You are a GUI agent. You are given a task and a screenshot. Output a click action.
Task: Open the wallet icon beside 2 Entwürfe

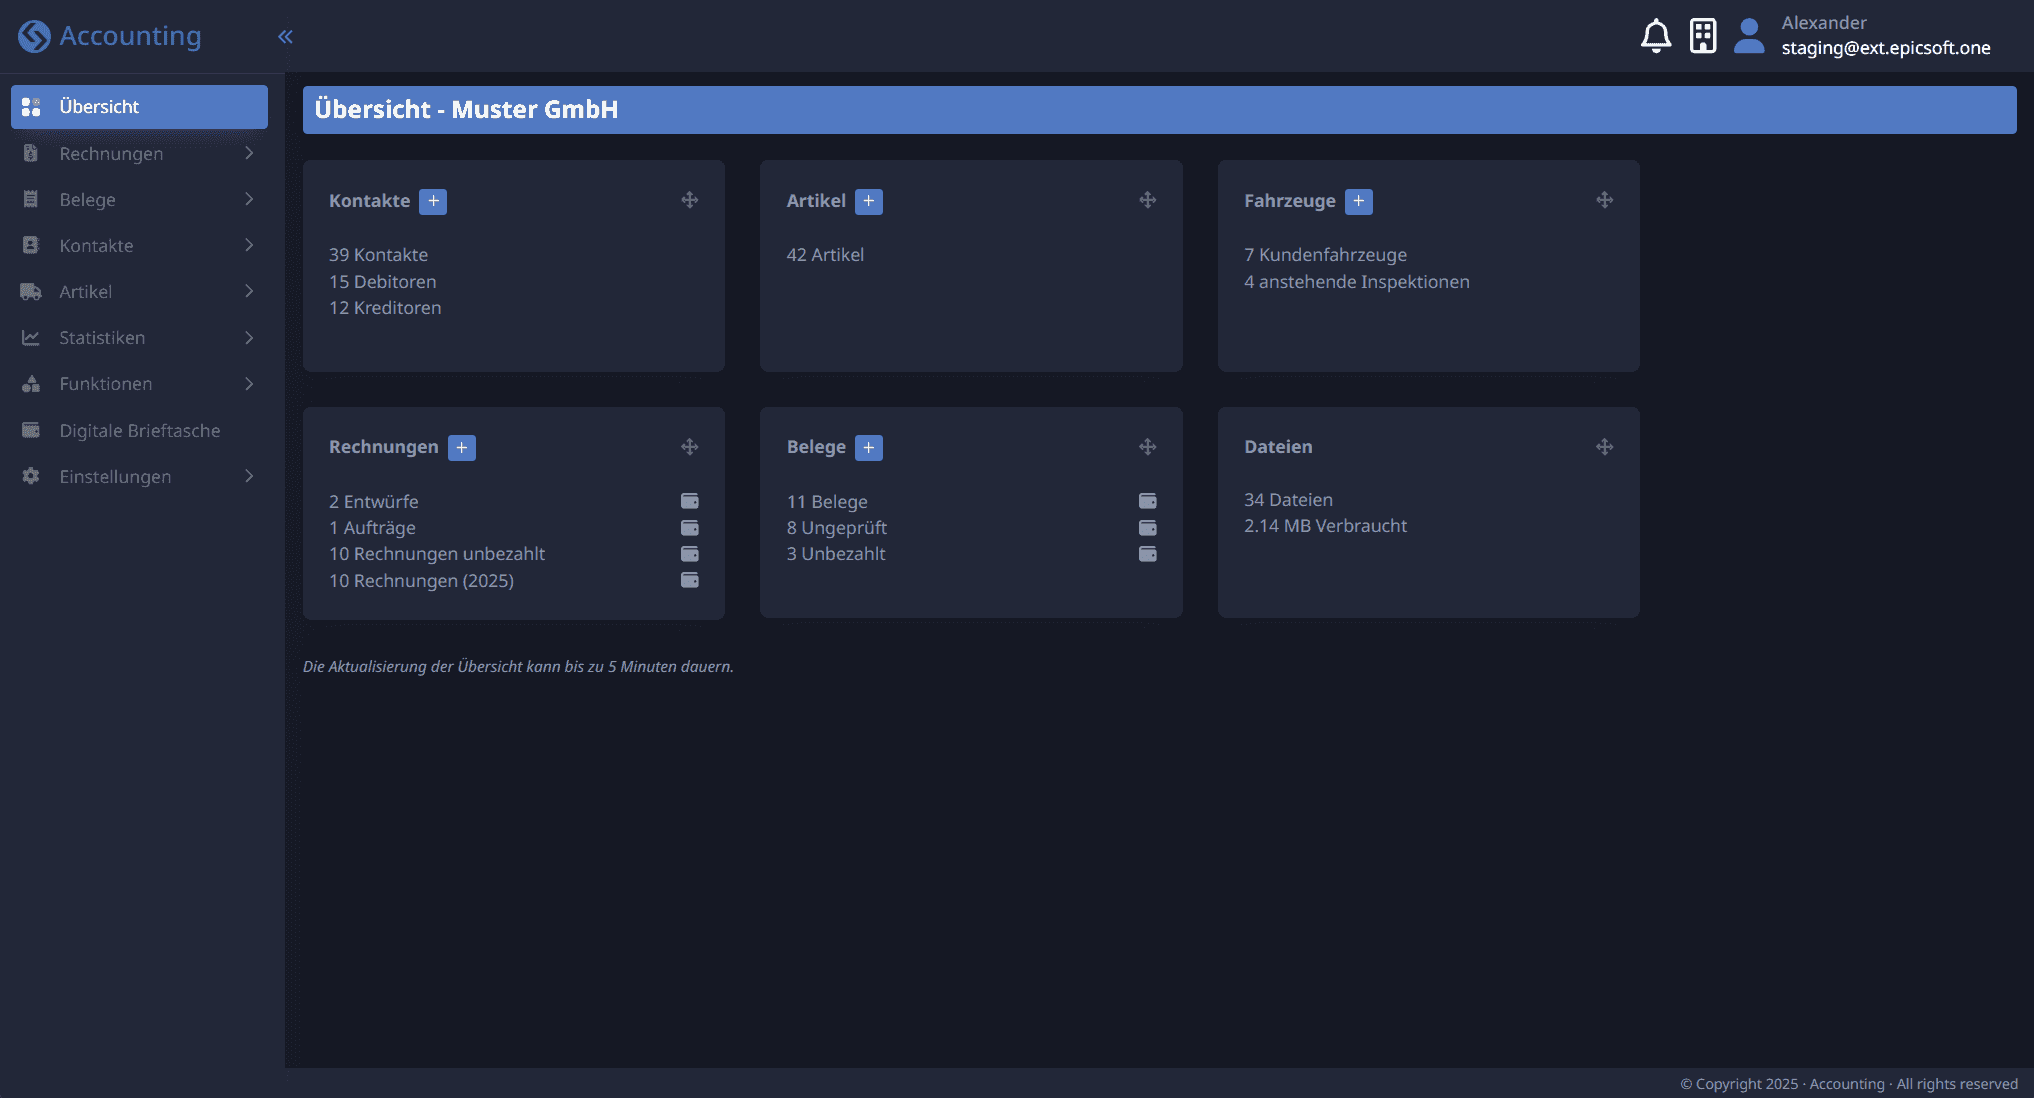coord(690,501)
